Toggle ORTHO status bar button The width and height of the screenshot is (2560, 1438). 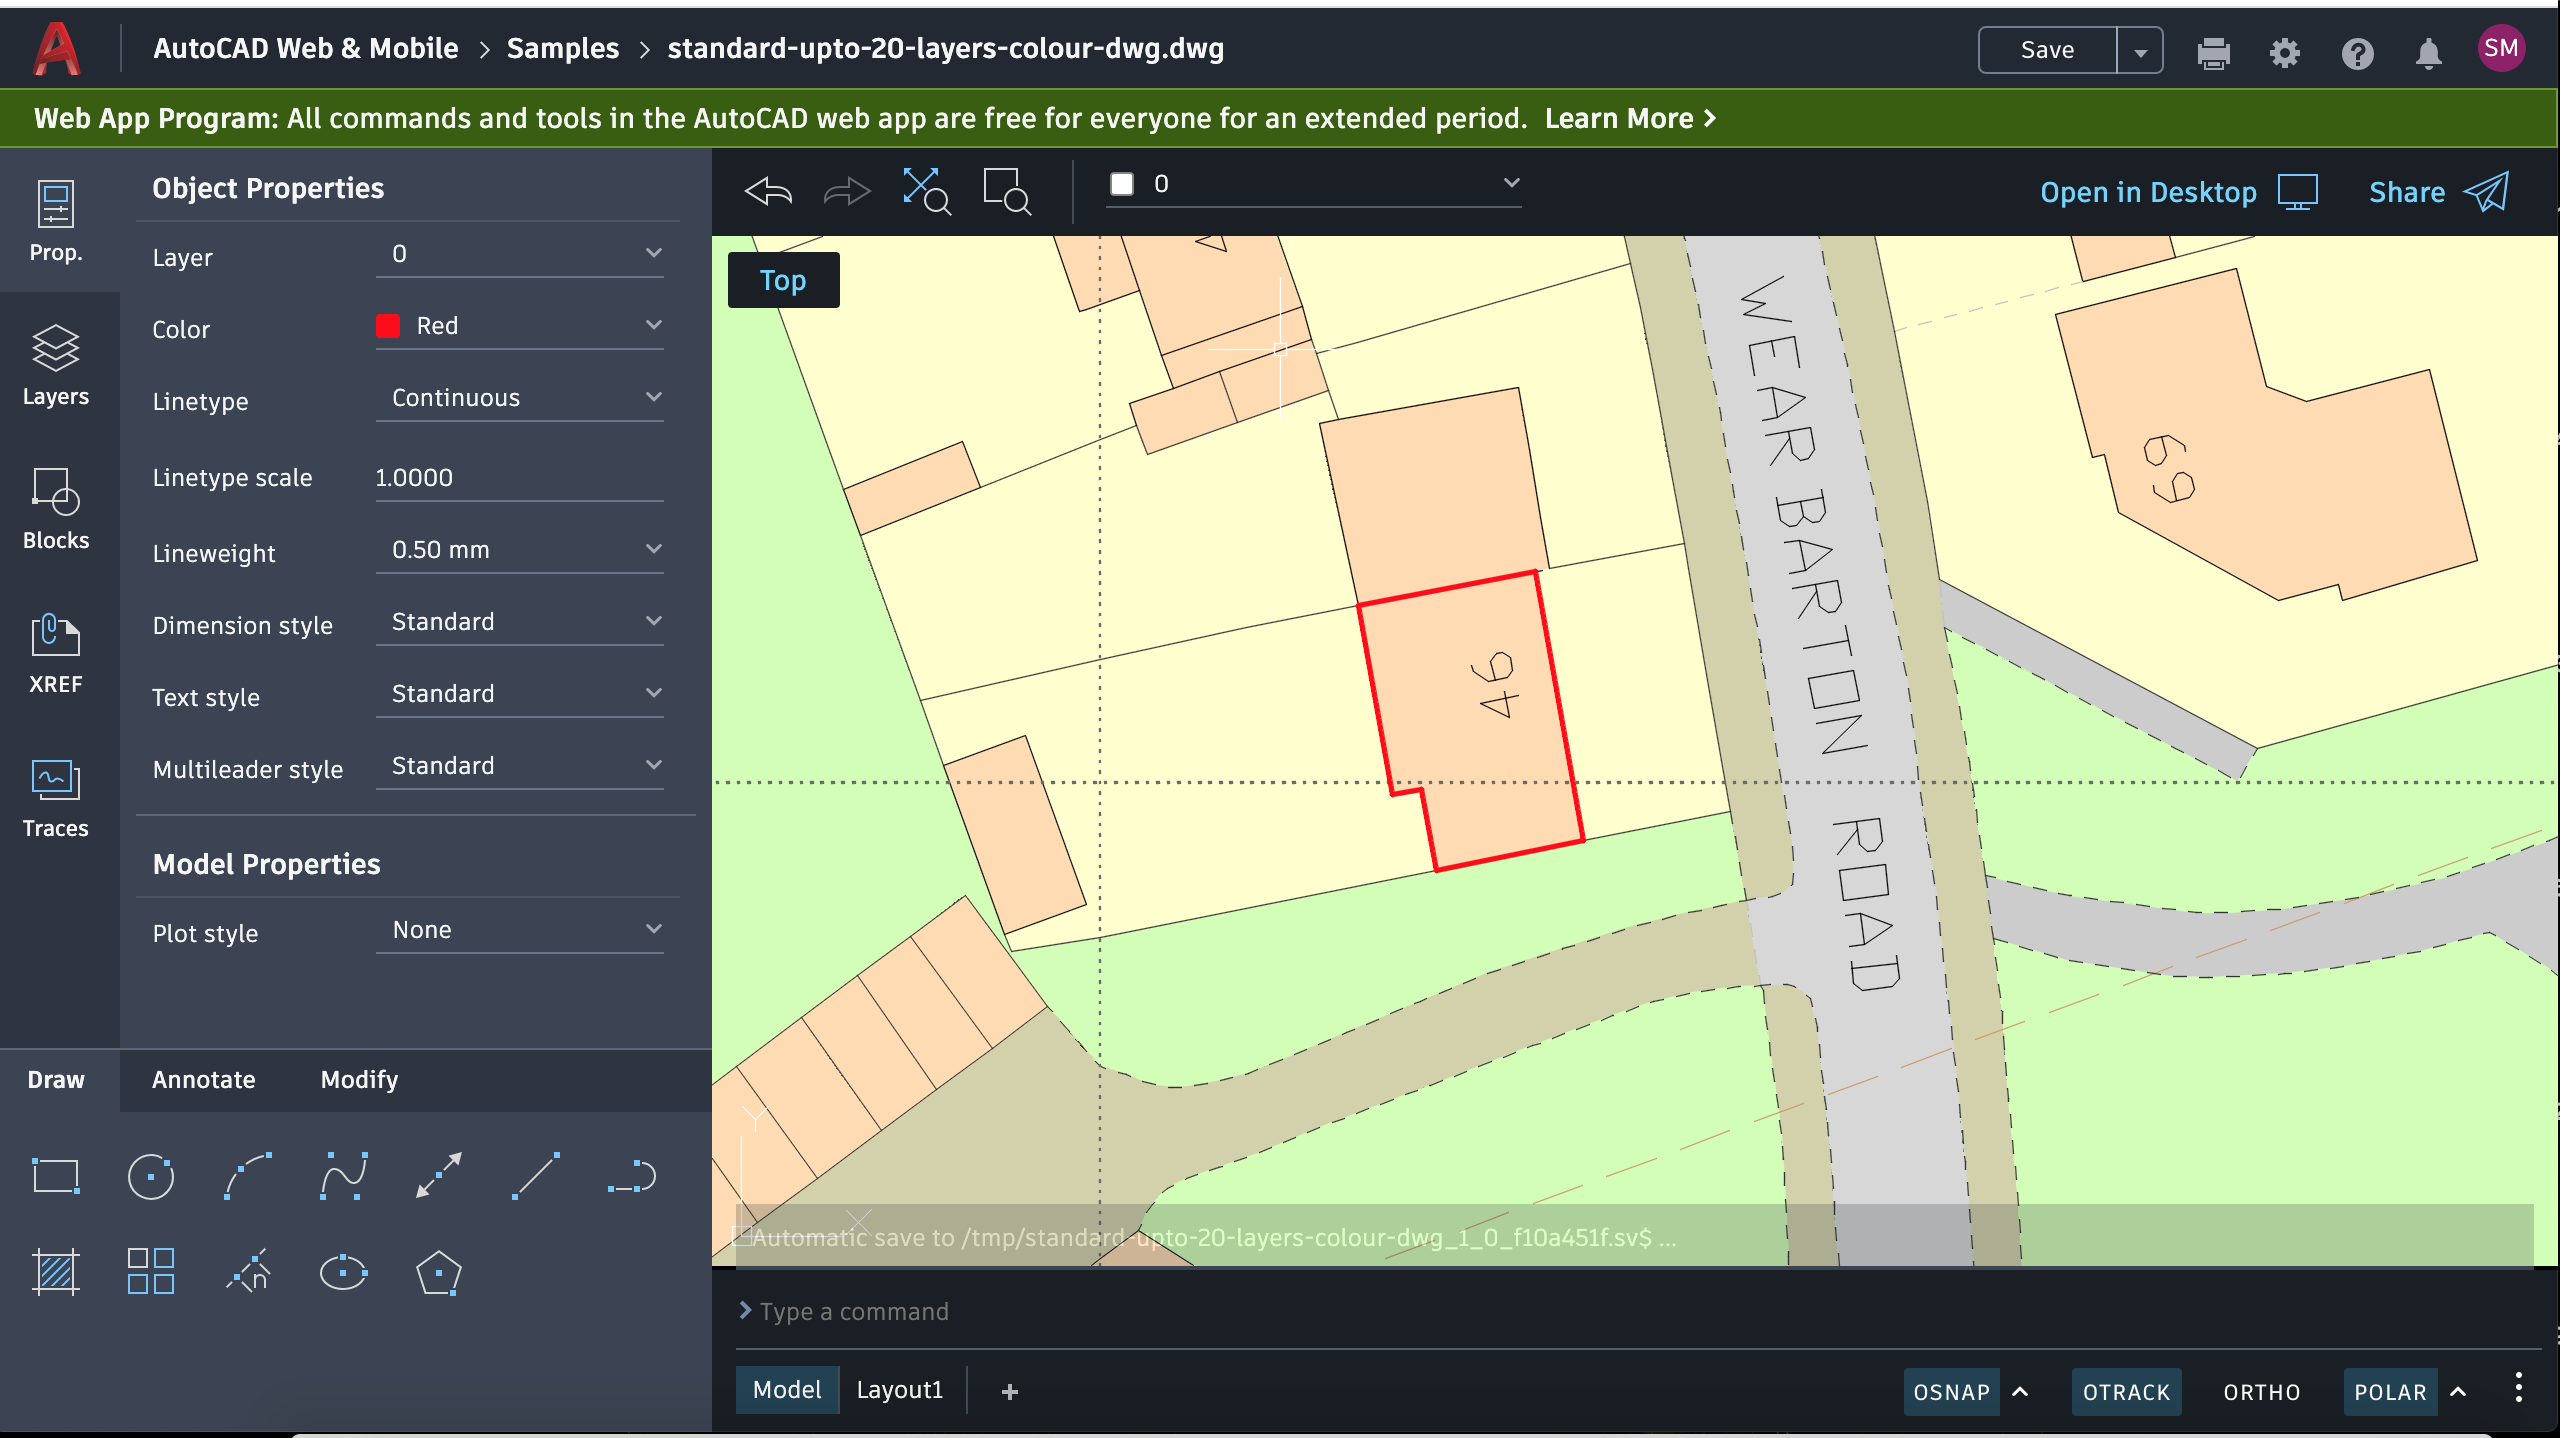pyautogui.click(x=2259, y=1389)
